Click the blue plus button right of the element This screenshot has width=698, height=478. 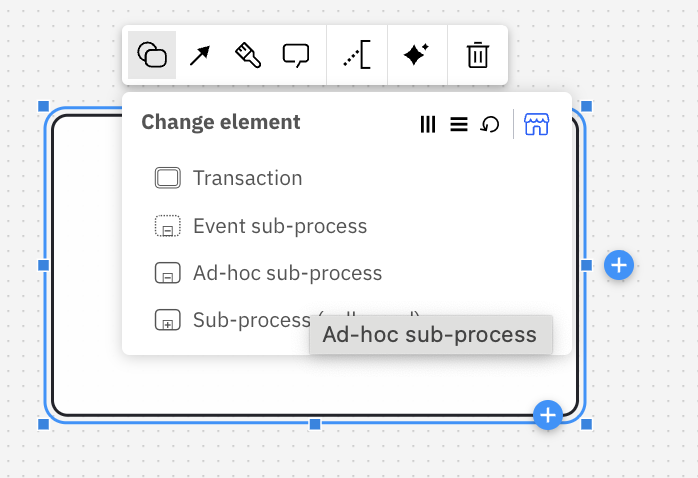pyautogui.click(x=619, y=265)
